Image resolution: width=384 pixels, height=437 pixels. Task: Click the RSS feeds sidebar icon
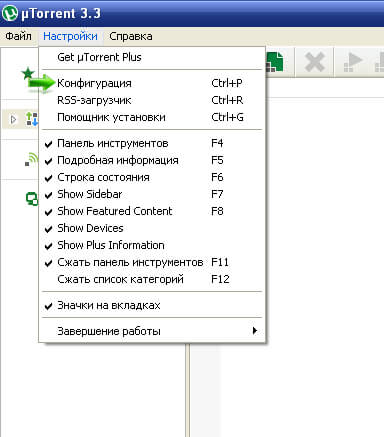coord(32,159)
